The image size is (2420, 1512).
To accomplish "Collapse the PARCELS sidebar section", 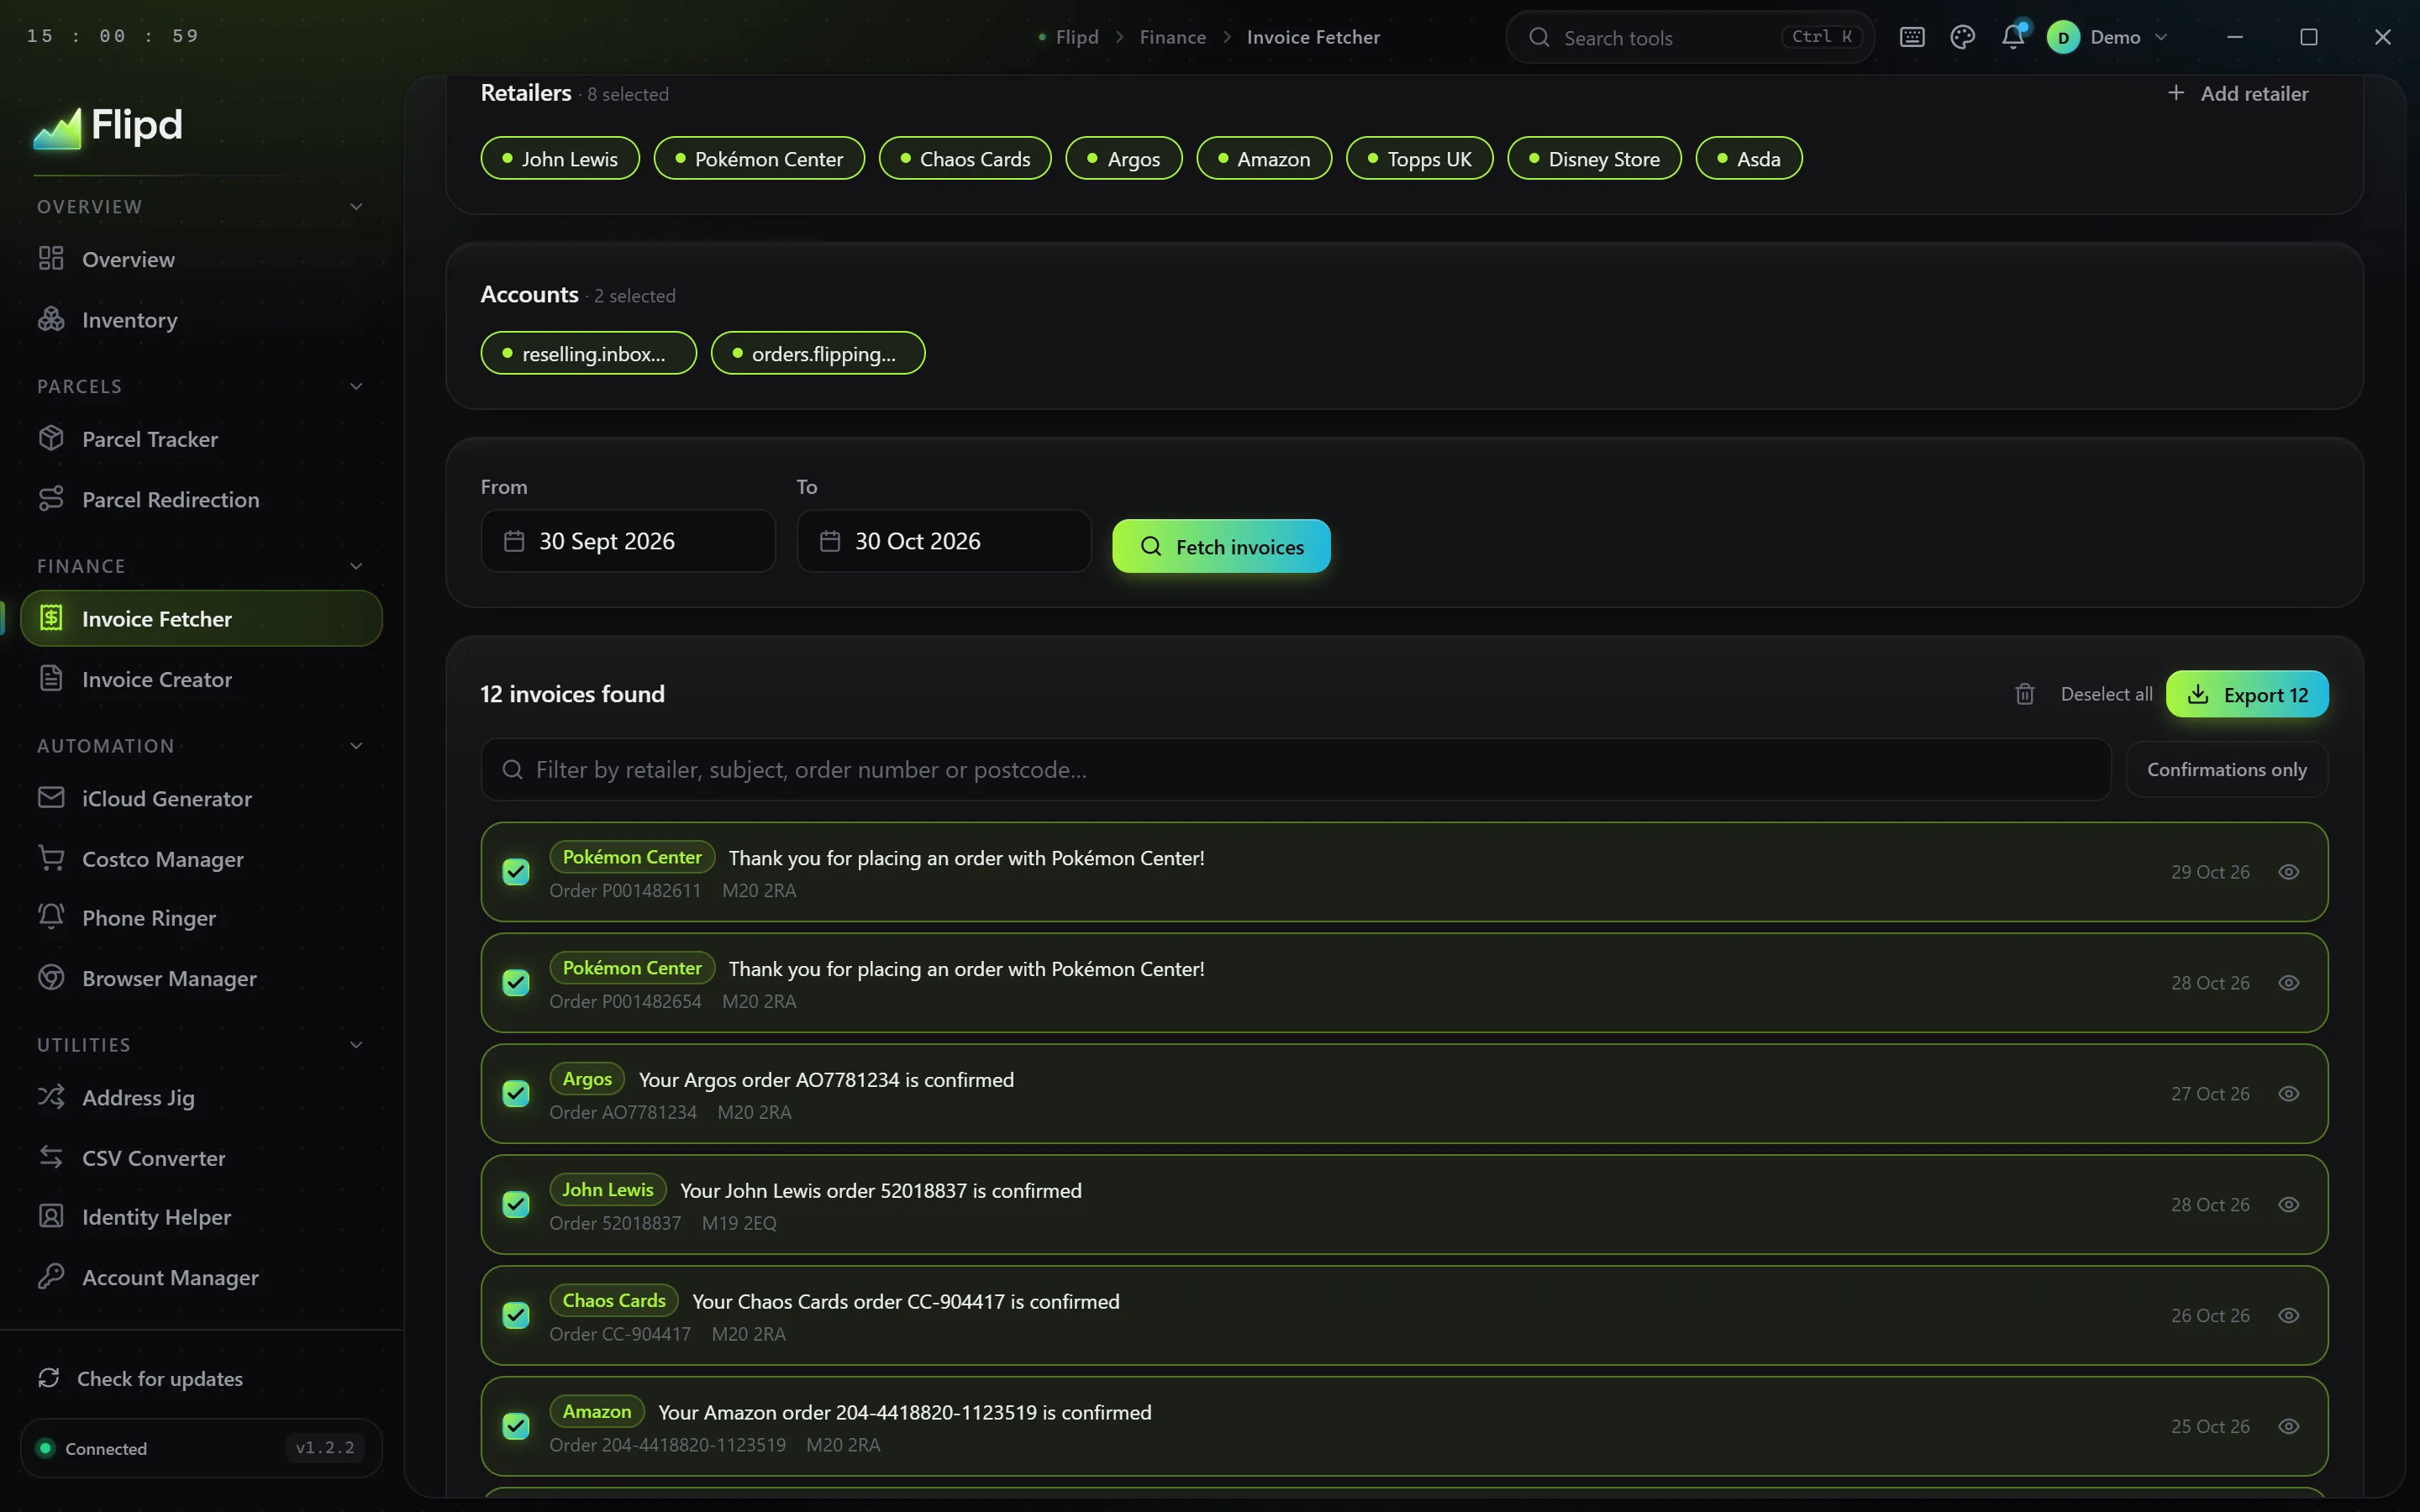I will 356,386.
